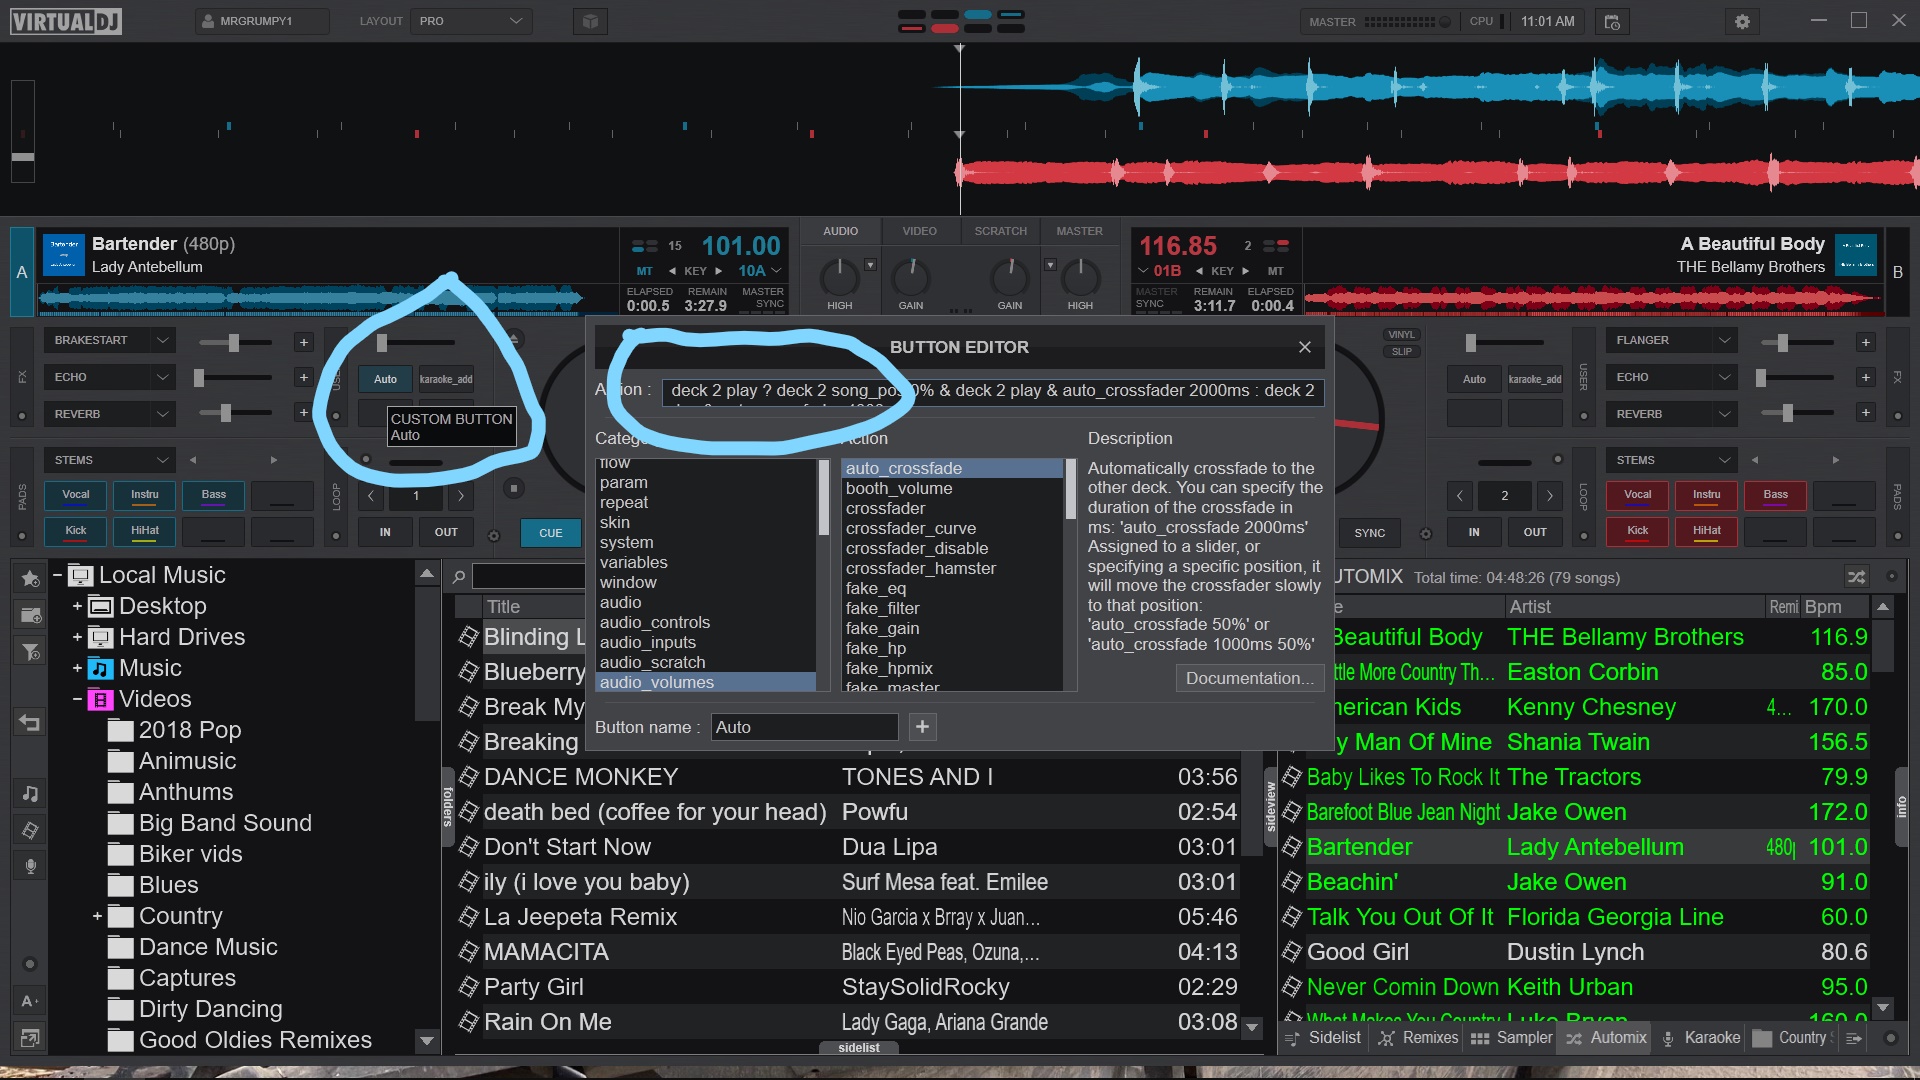
Task: Select crossfader_curve in the action list
Action: coord(910,529)
